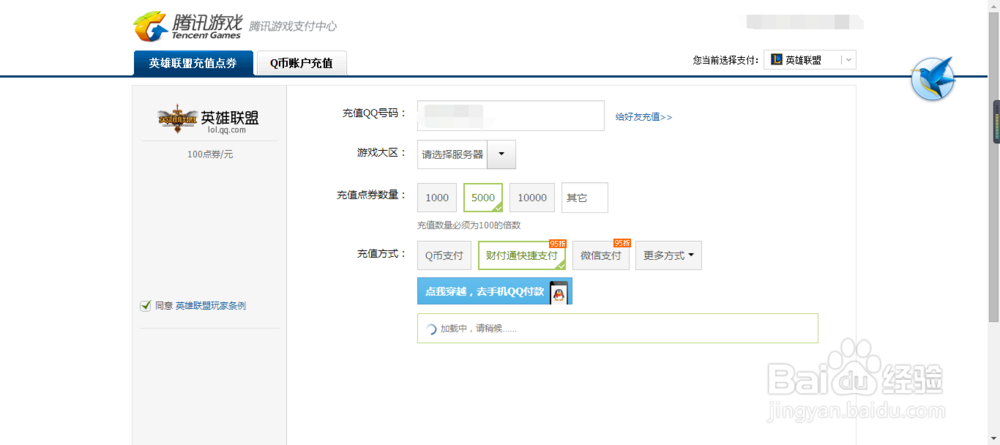The width and height of the screenshot is (1000, 445).
Task: Select the 5000 coupon amount
Action: point(483,198)
